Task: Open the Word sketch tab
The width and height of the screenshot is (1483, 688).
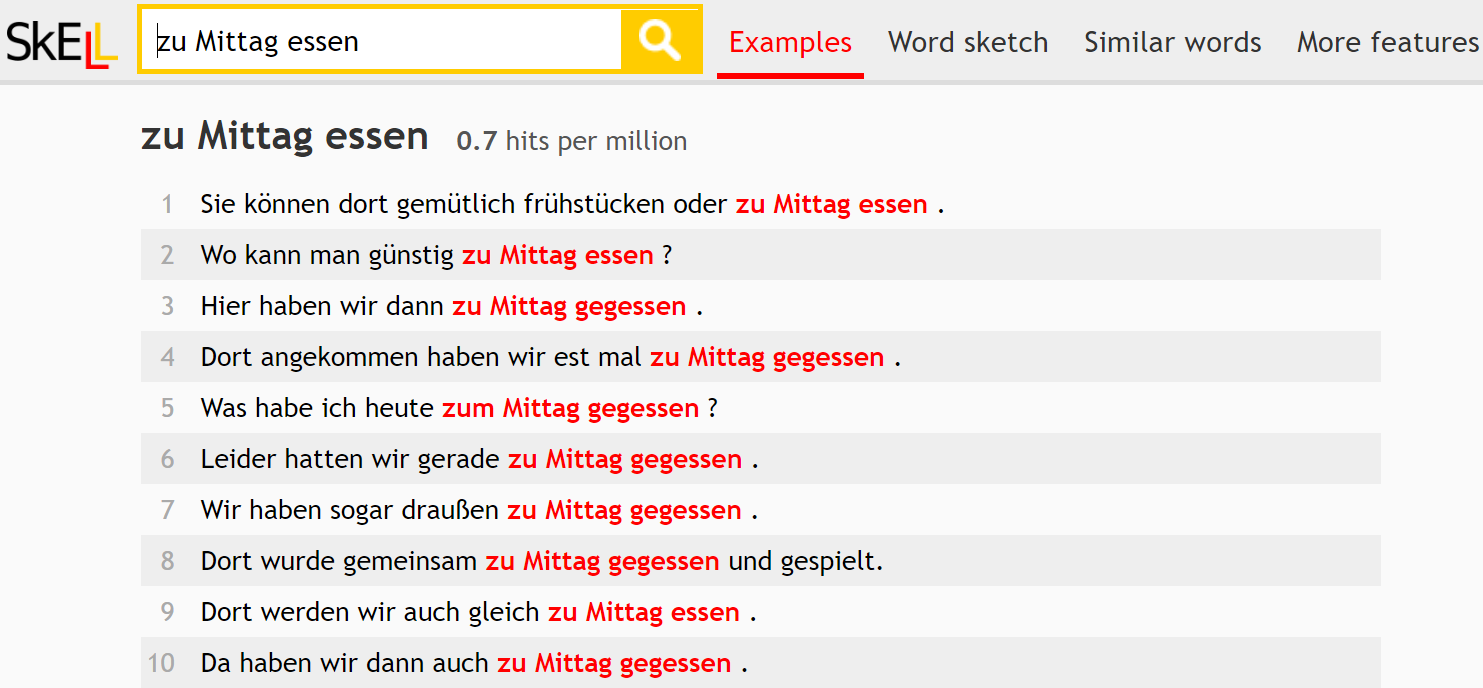Action: tap(967, 42)
